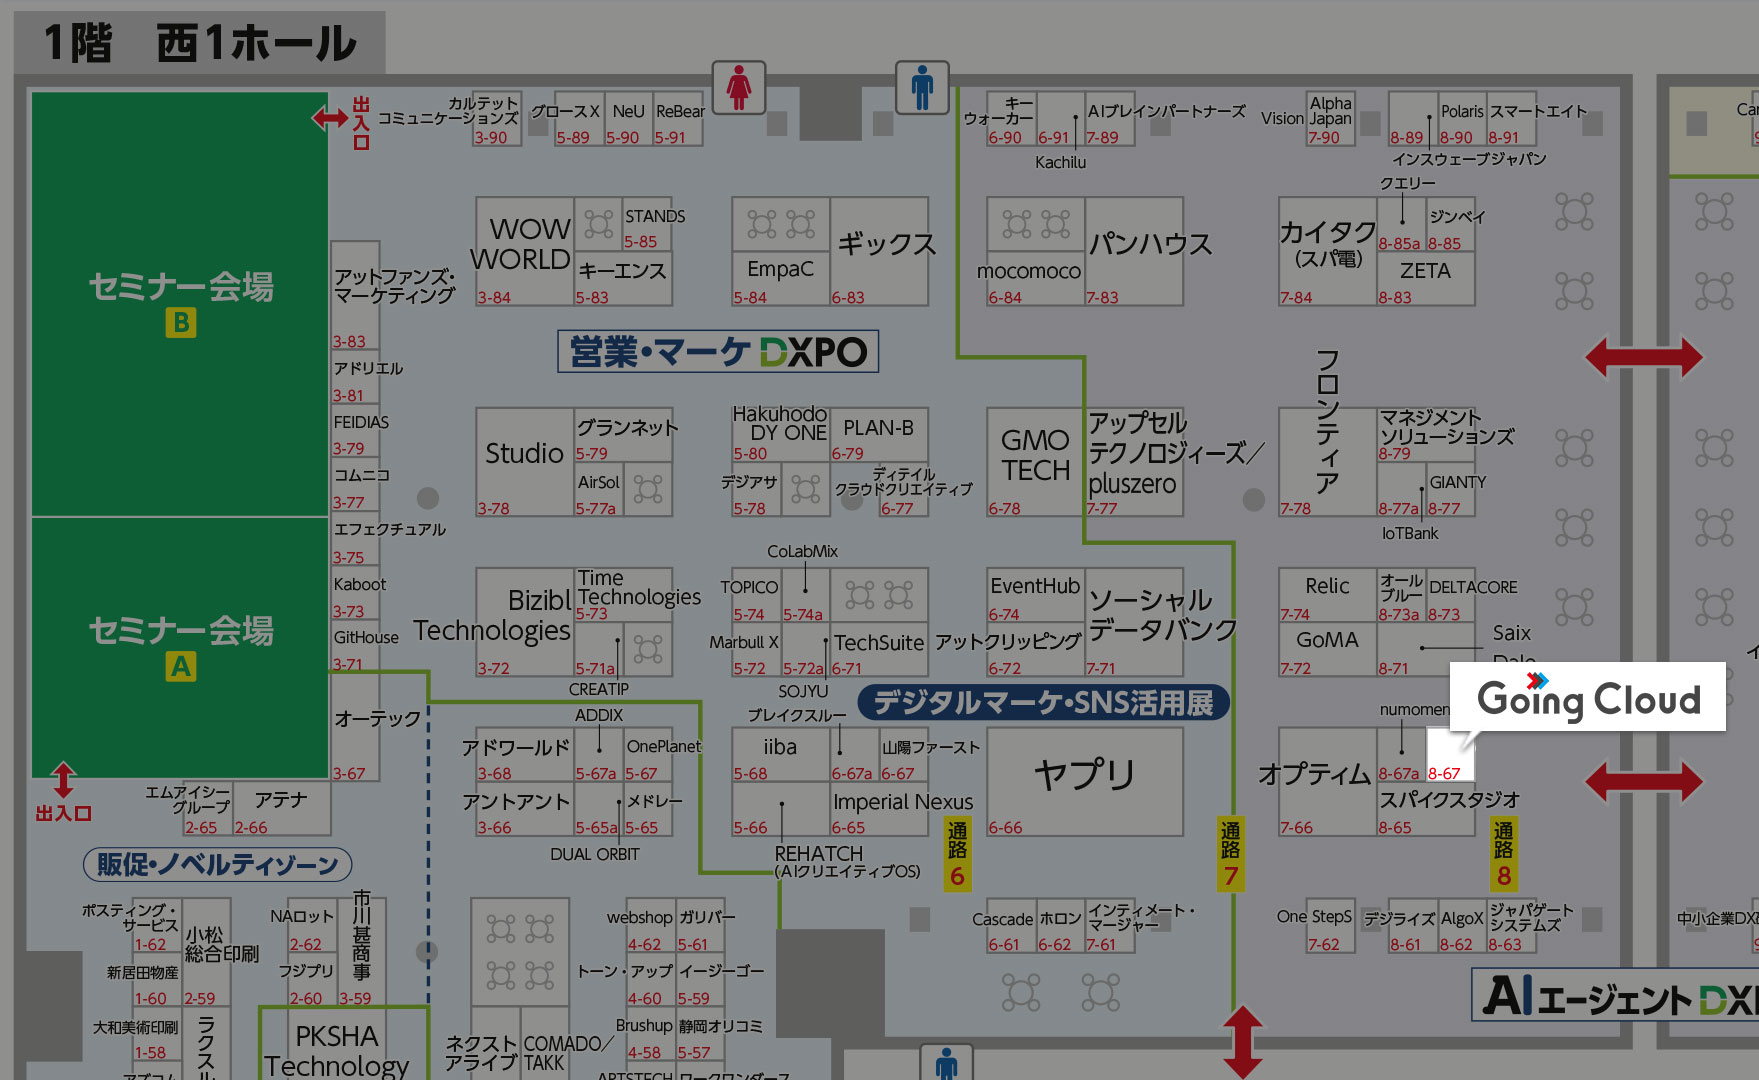Select the ヤプリ booth 6-66
The image size is (1759, 1080).
1085,781
